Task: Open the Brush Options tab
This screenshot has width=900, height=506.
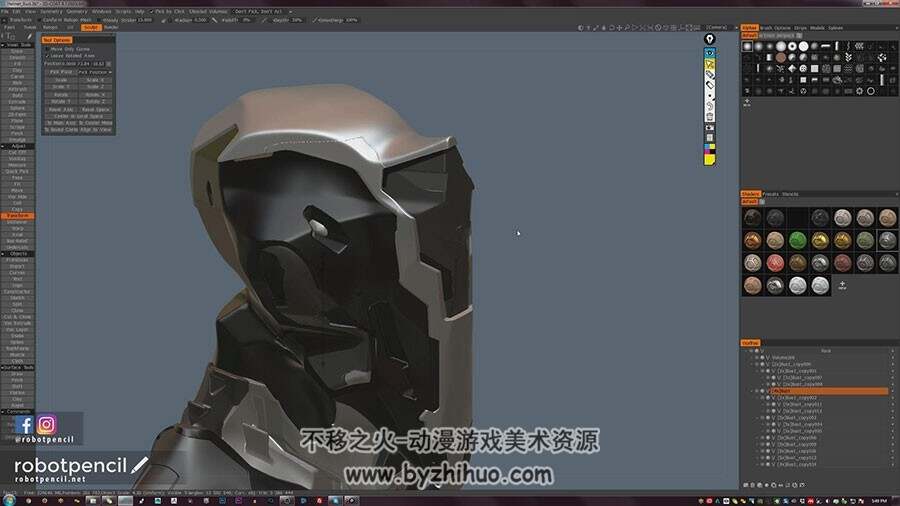Action: pos(775,28)
